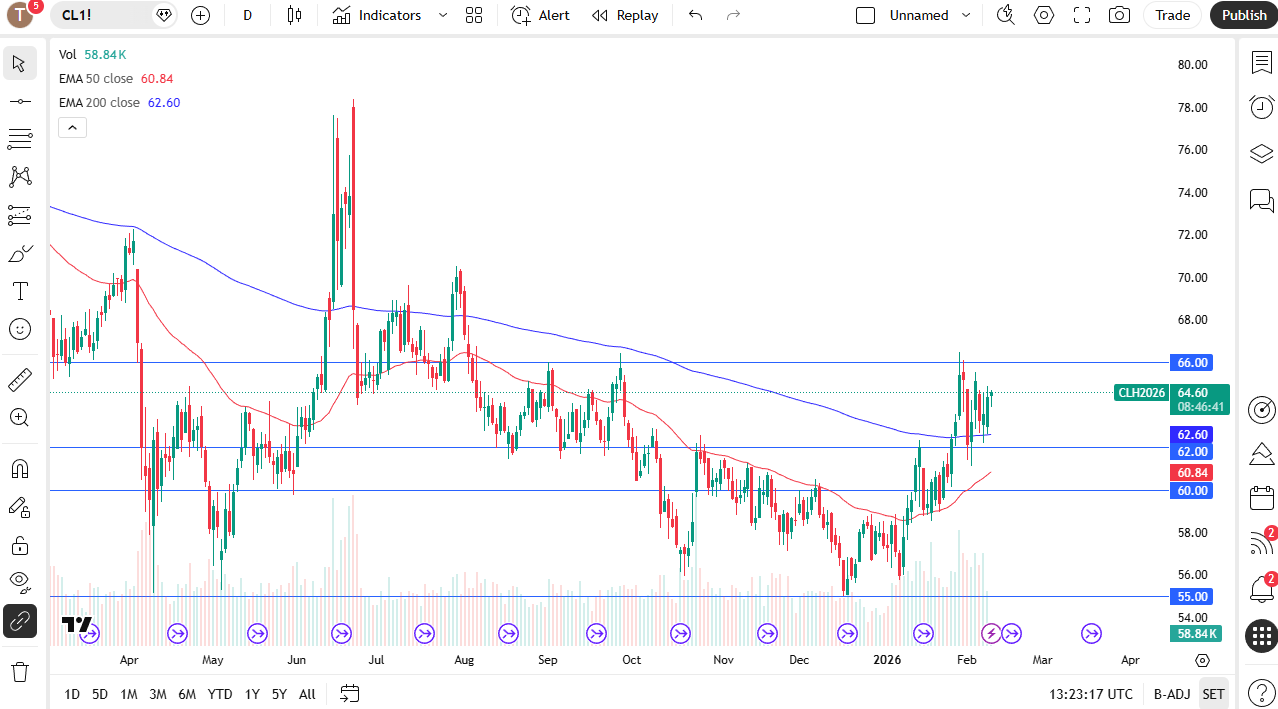Select the crosshair cursor tool
Viewport: 1278px width, 709px height.
[x=20, y=63]
